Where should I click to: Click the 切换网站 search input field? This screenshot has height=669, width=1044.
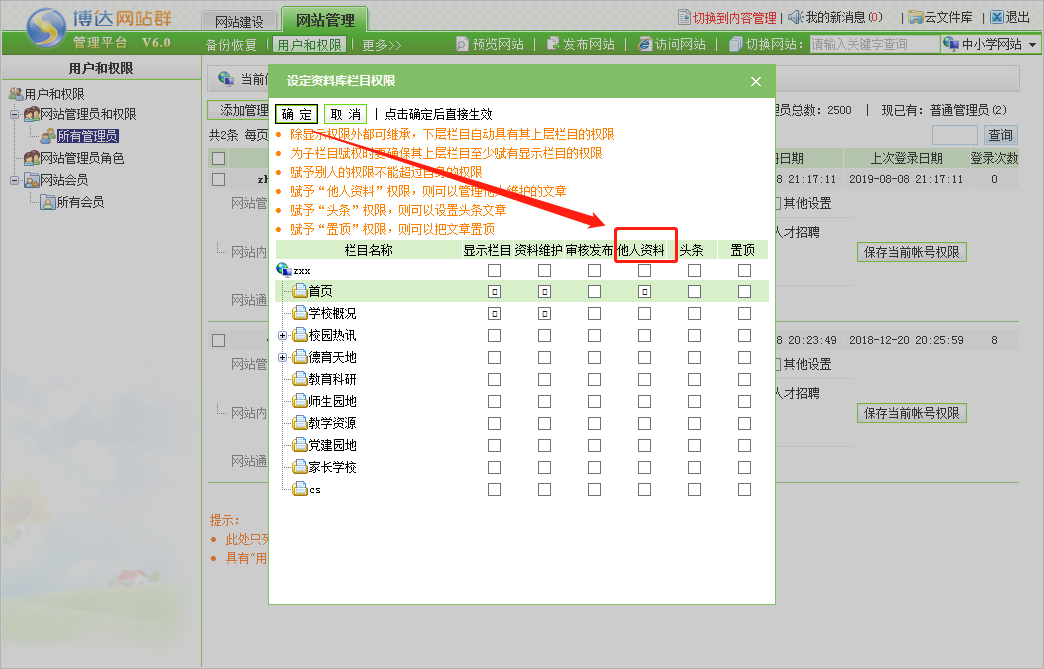[x=872, y=44]
